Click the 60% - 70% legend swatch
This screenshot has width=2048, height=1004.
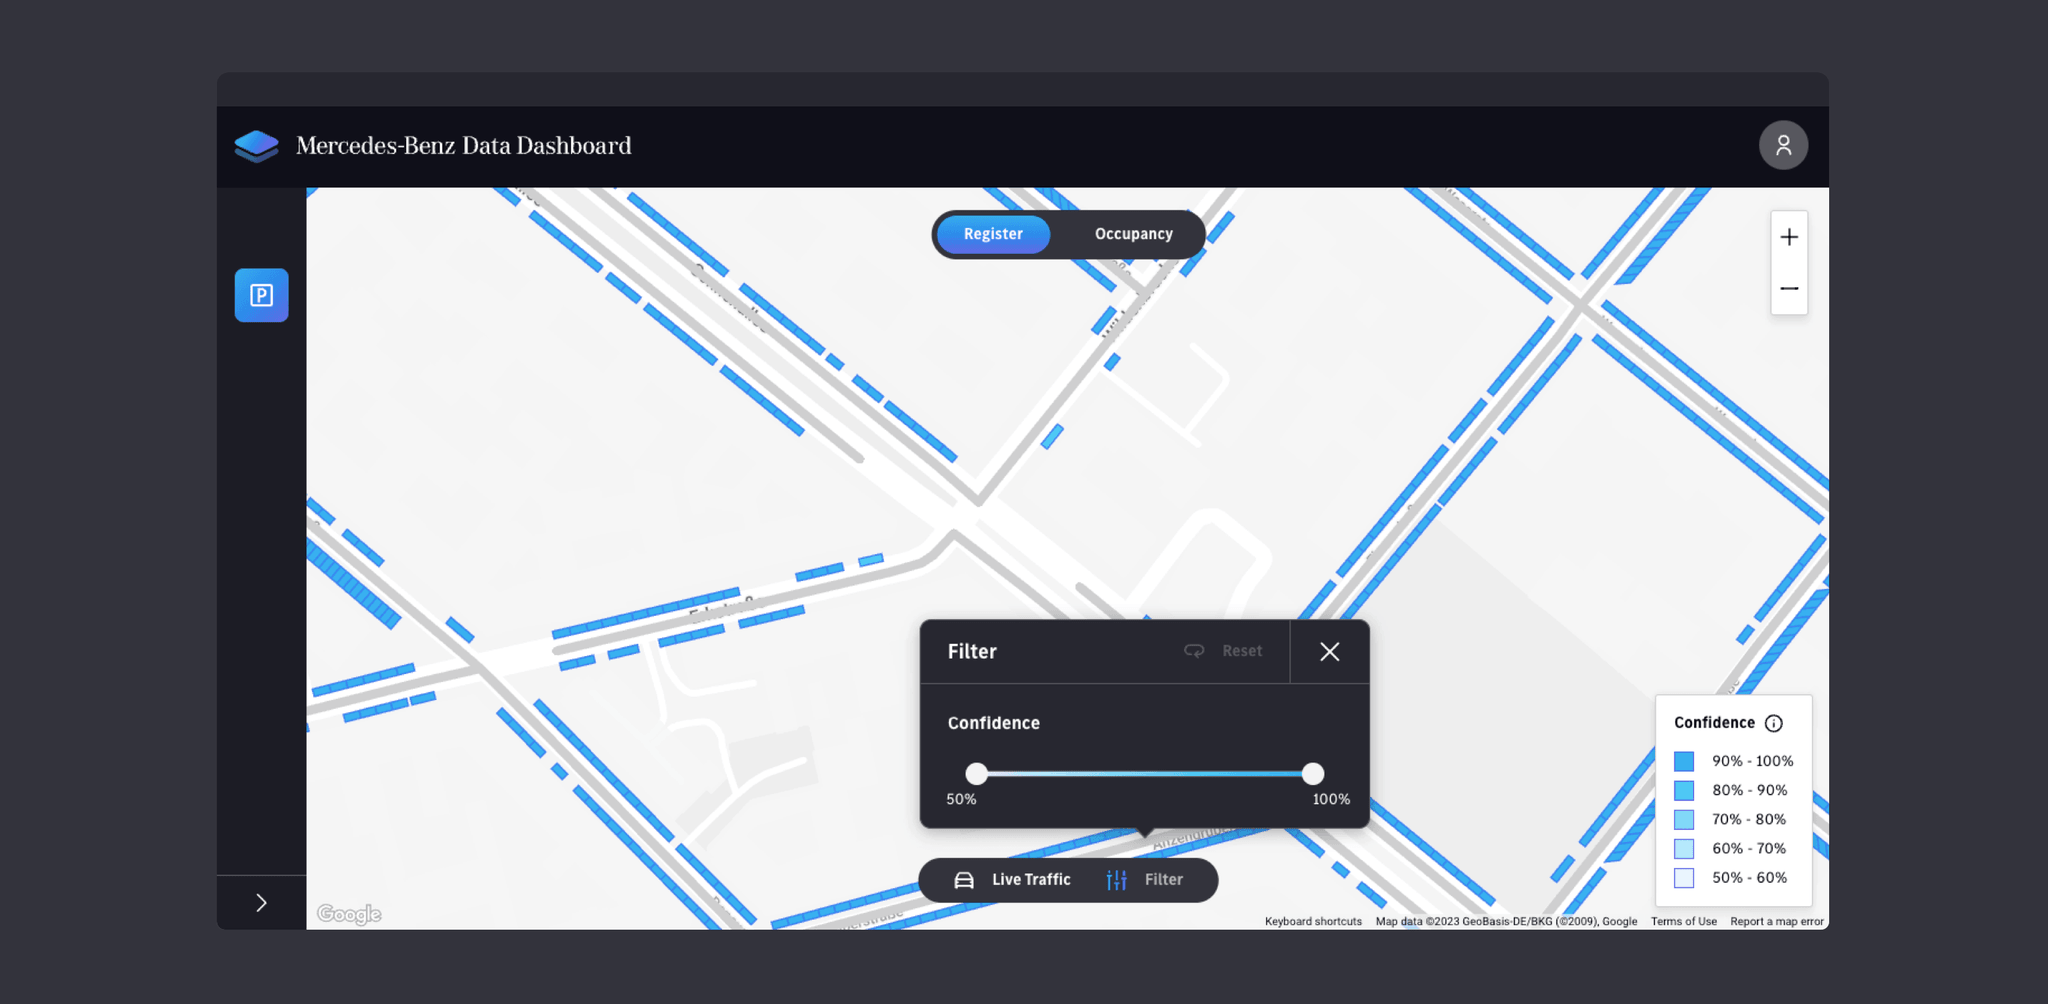coord(1684,848)
